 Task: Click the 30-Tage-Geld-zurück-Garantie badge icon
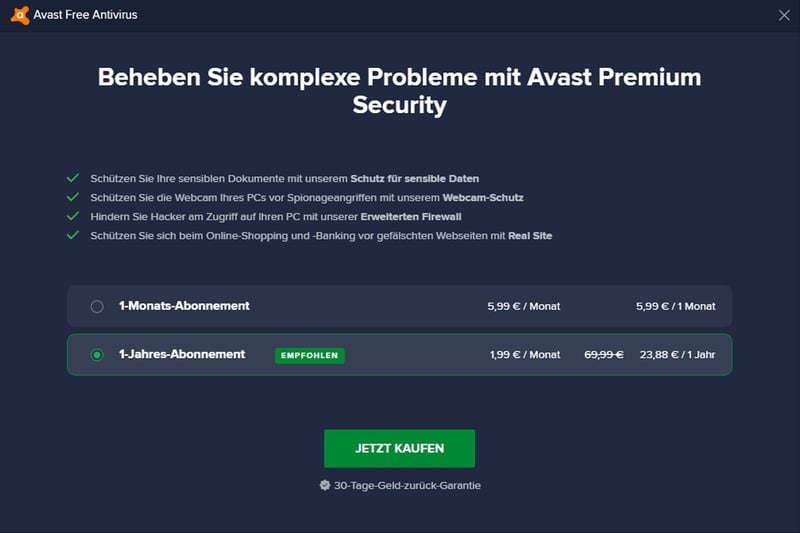(x=324, y=485)
